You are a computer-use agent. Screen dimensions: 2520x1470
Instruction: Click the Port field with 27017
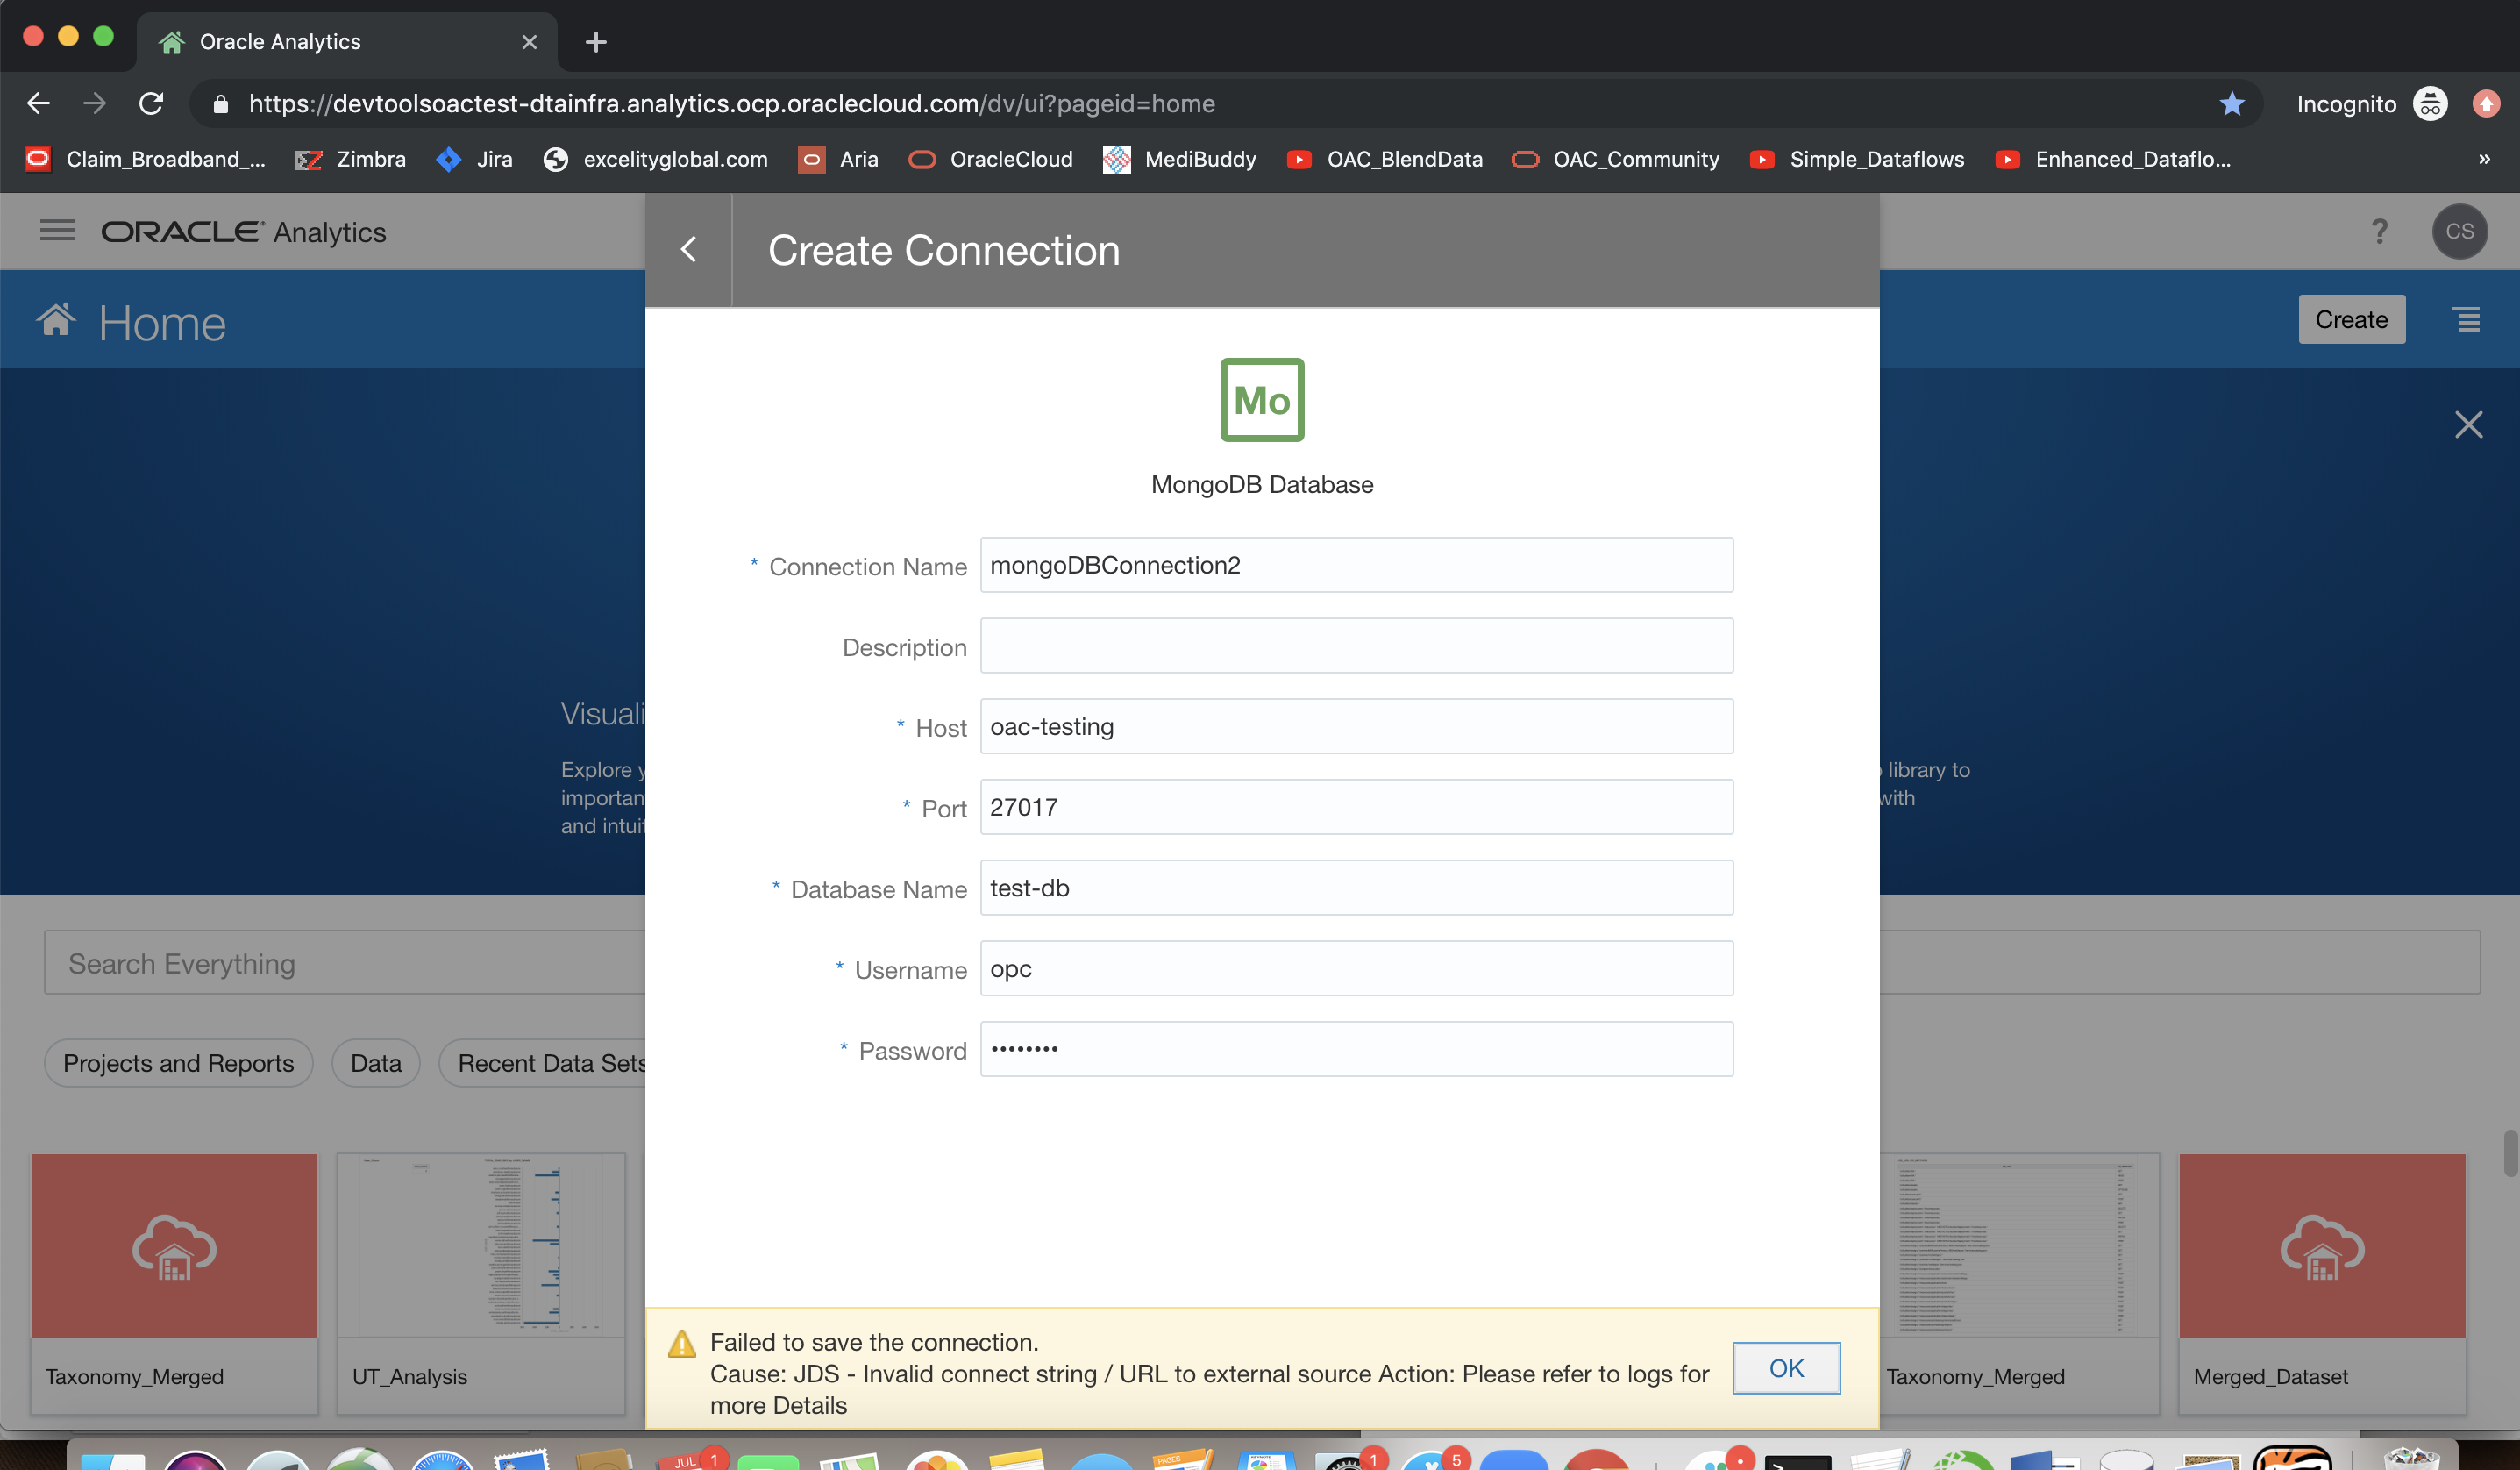(x=1356, y=807)
